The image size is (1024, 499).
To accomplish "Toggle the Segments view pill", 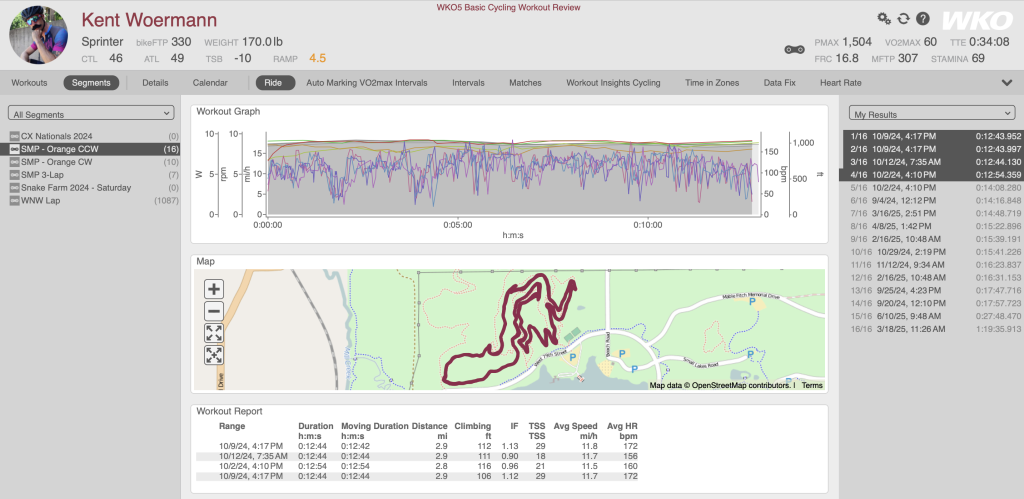I will pyautogui.click(x=91, y=83).
